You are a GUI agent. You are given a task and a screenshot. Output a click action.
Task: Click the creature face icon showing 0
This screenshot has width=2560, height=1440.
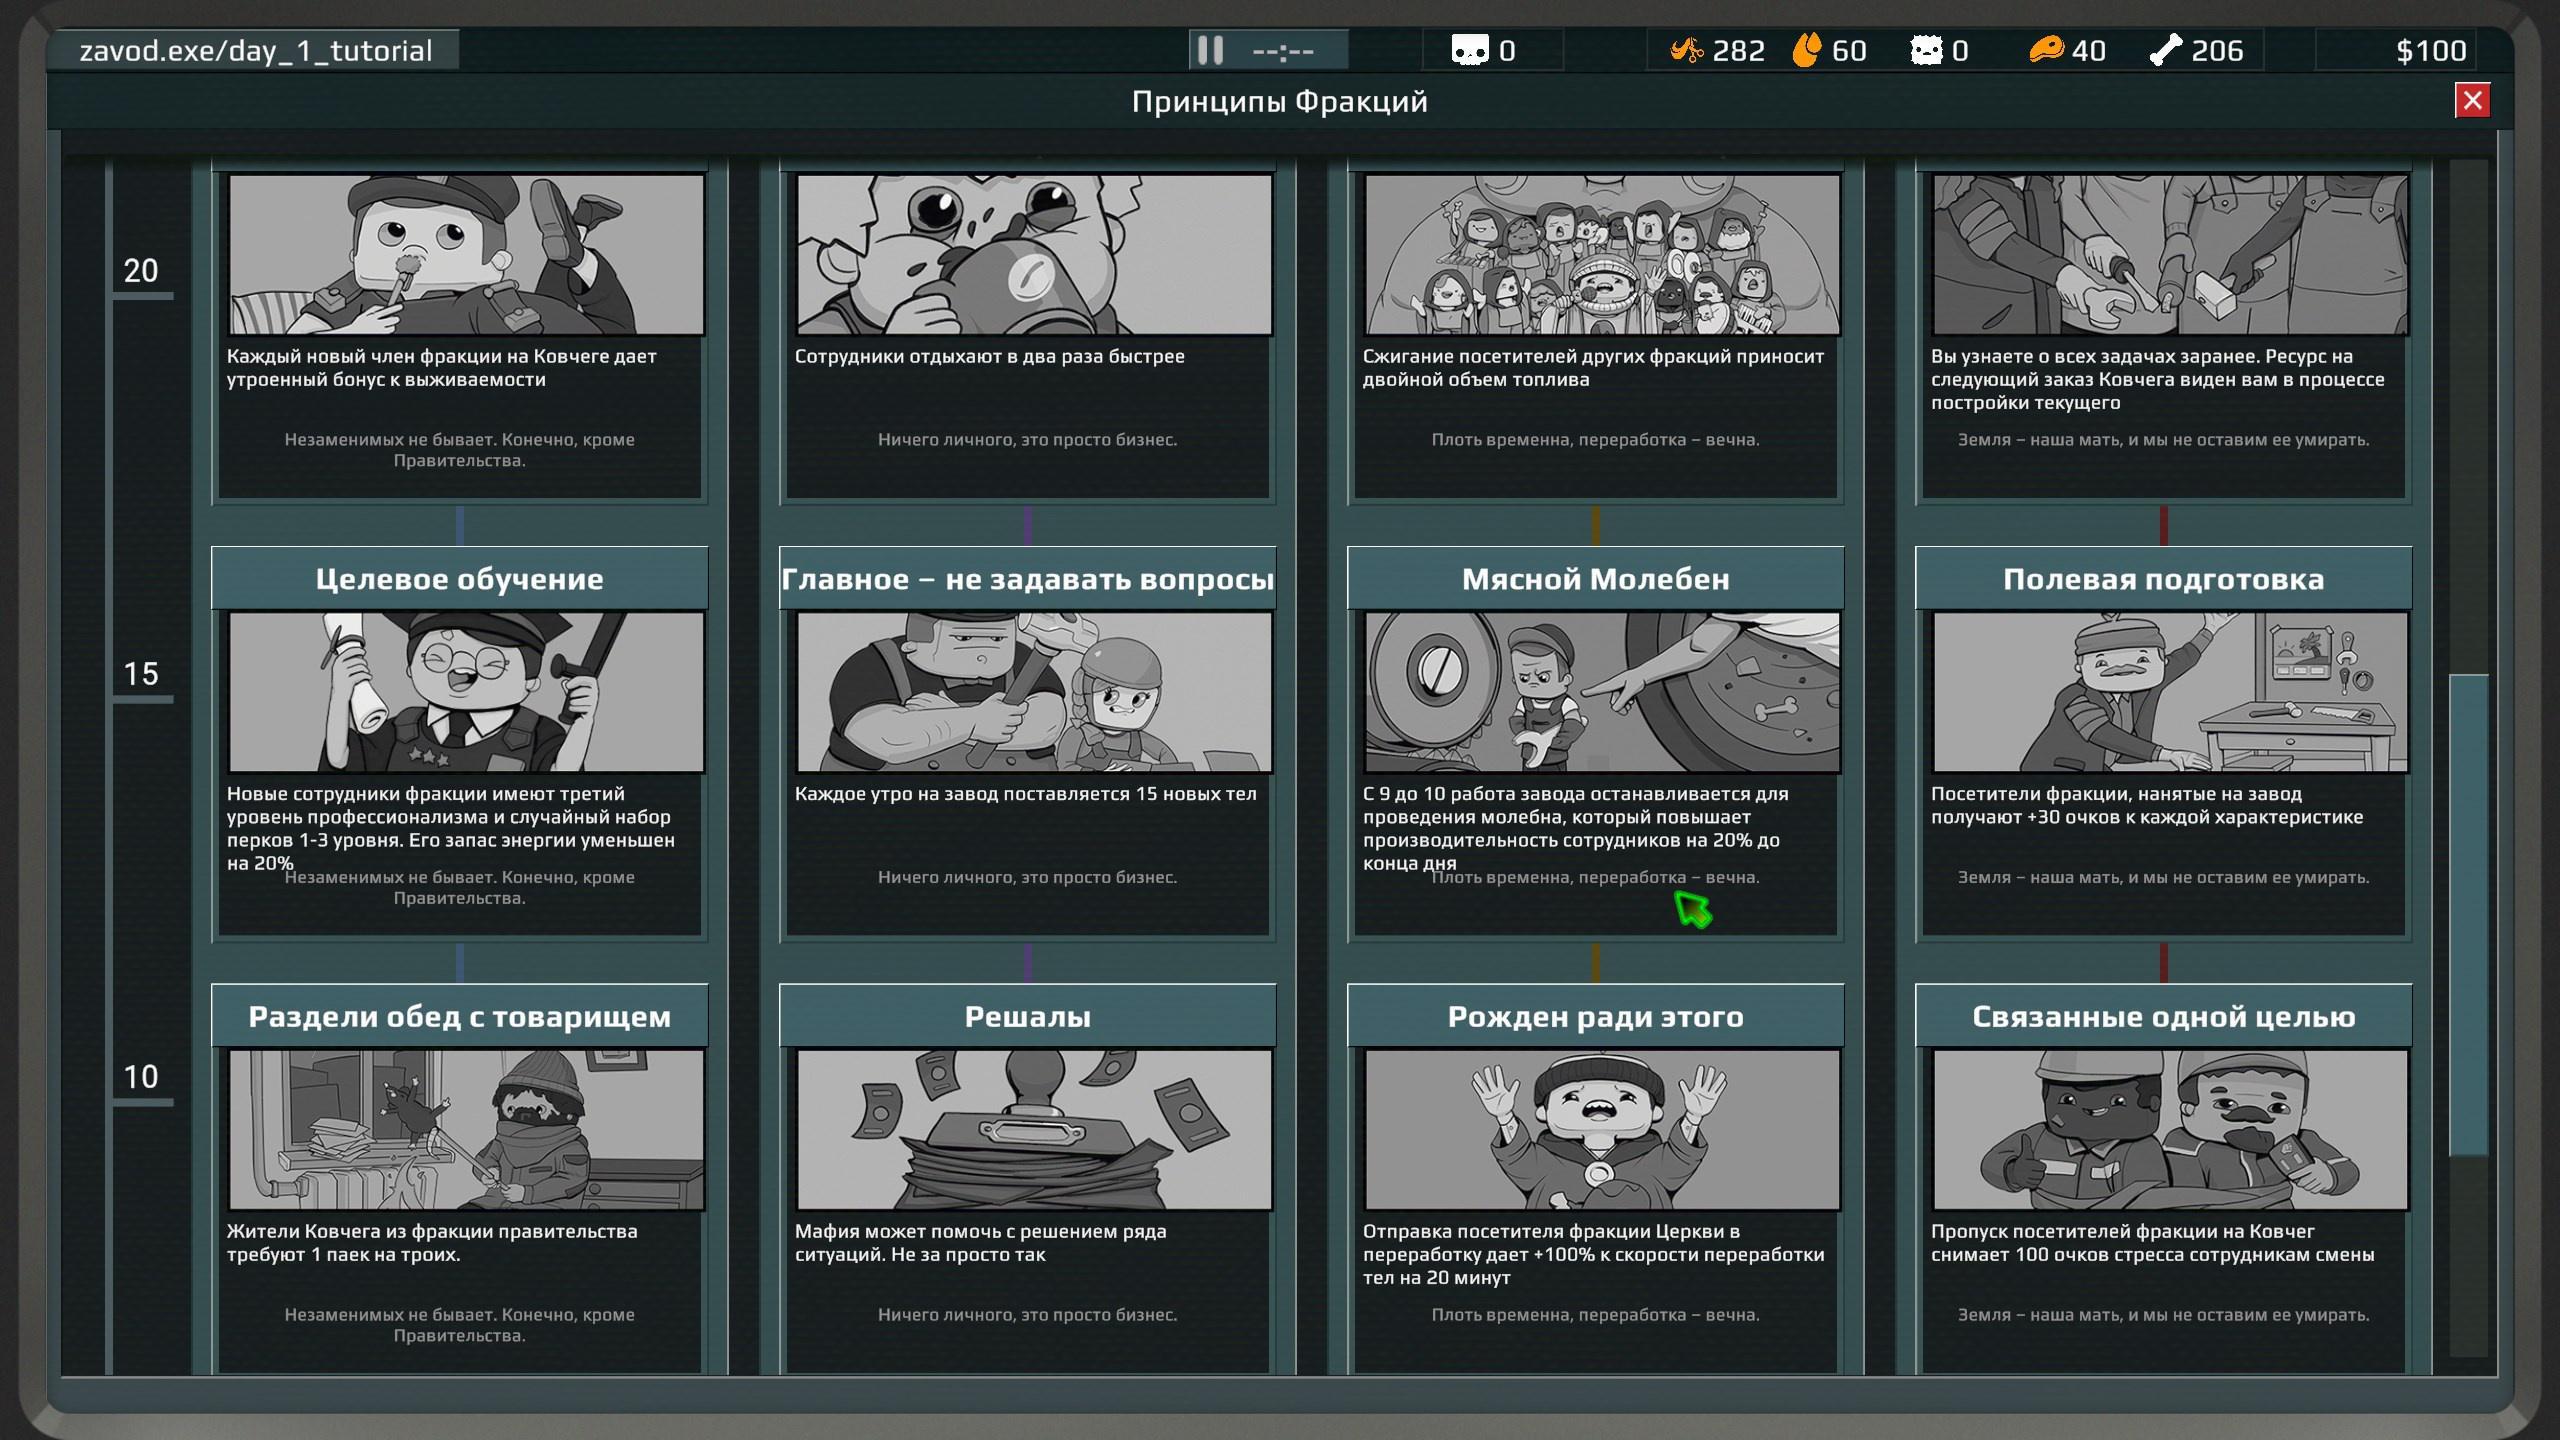(x=1926, y=50)
